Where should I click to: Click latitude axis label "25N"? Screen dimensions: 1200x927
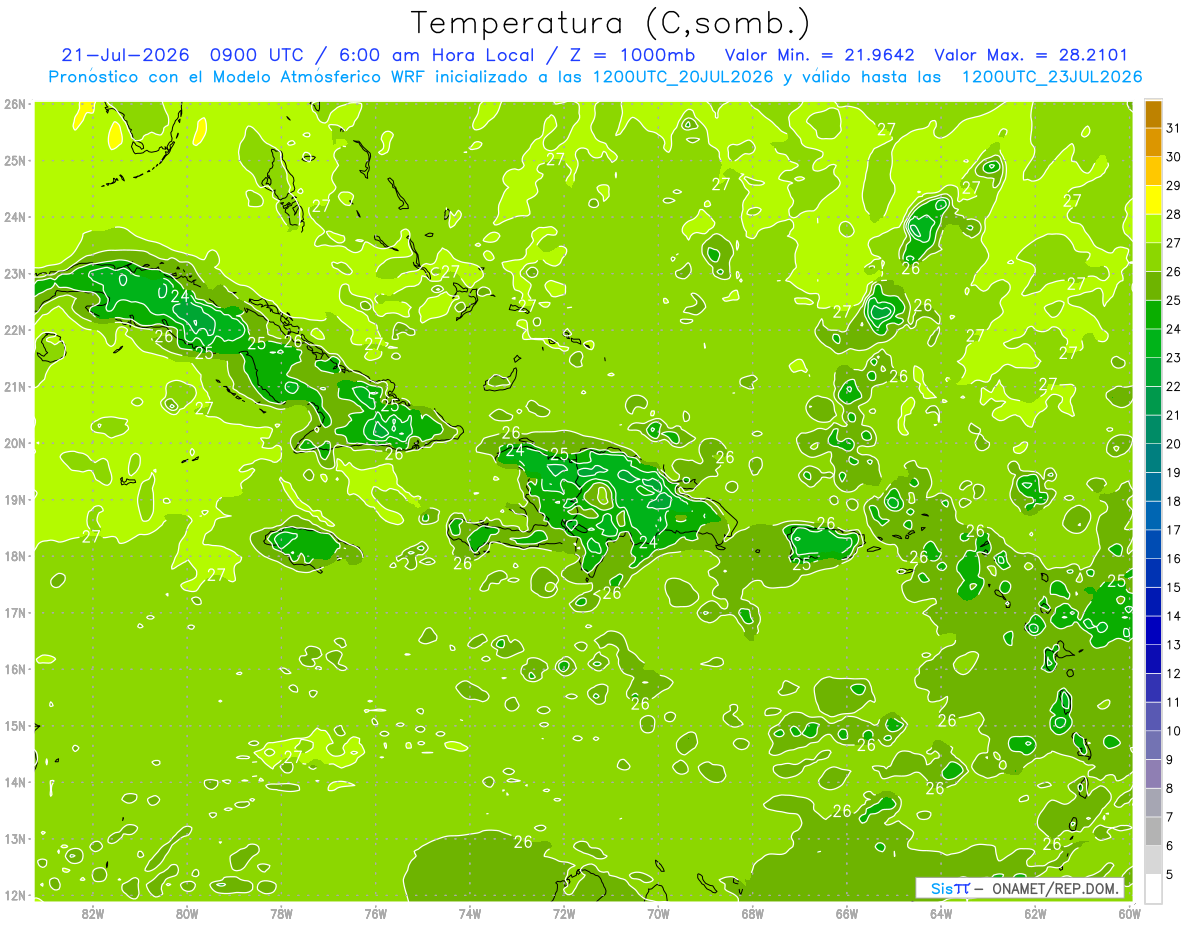15,160
